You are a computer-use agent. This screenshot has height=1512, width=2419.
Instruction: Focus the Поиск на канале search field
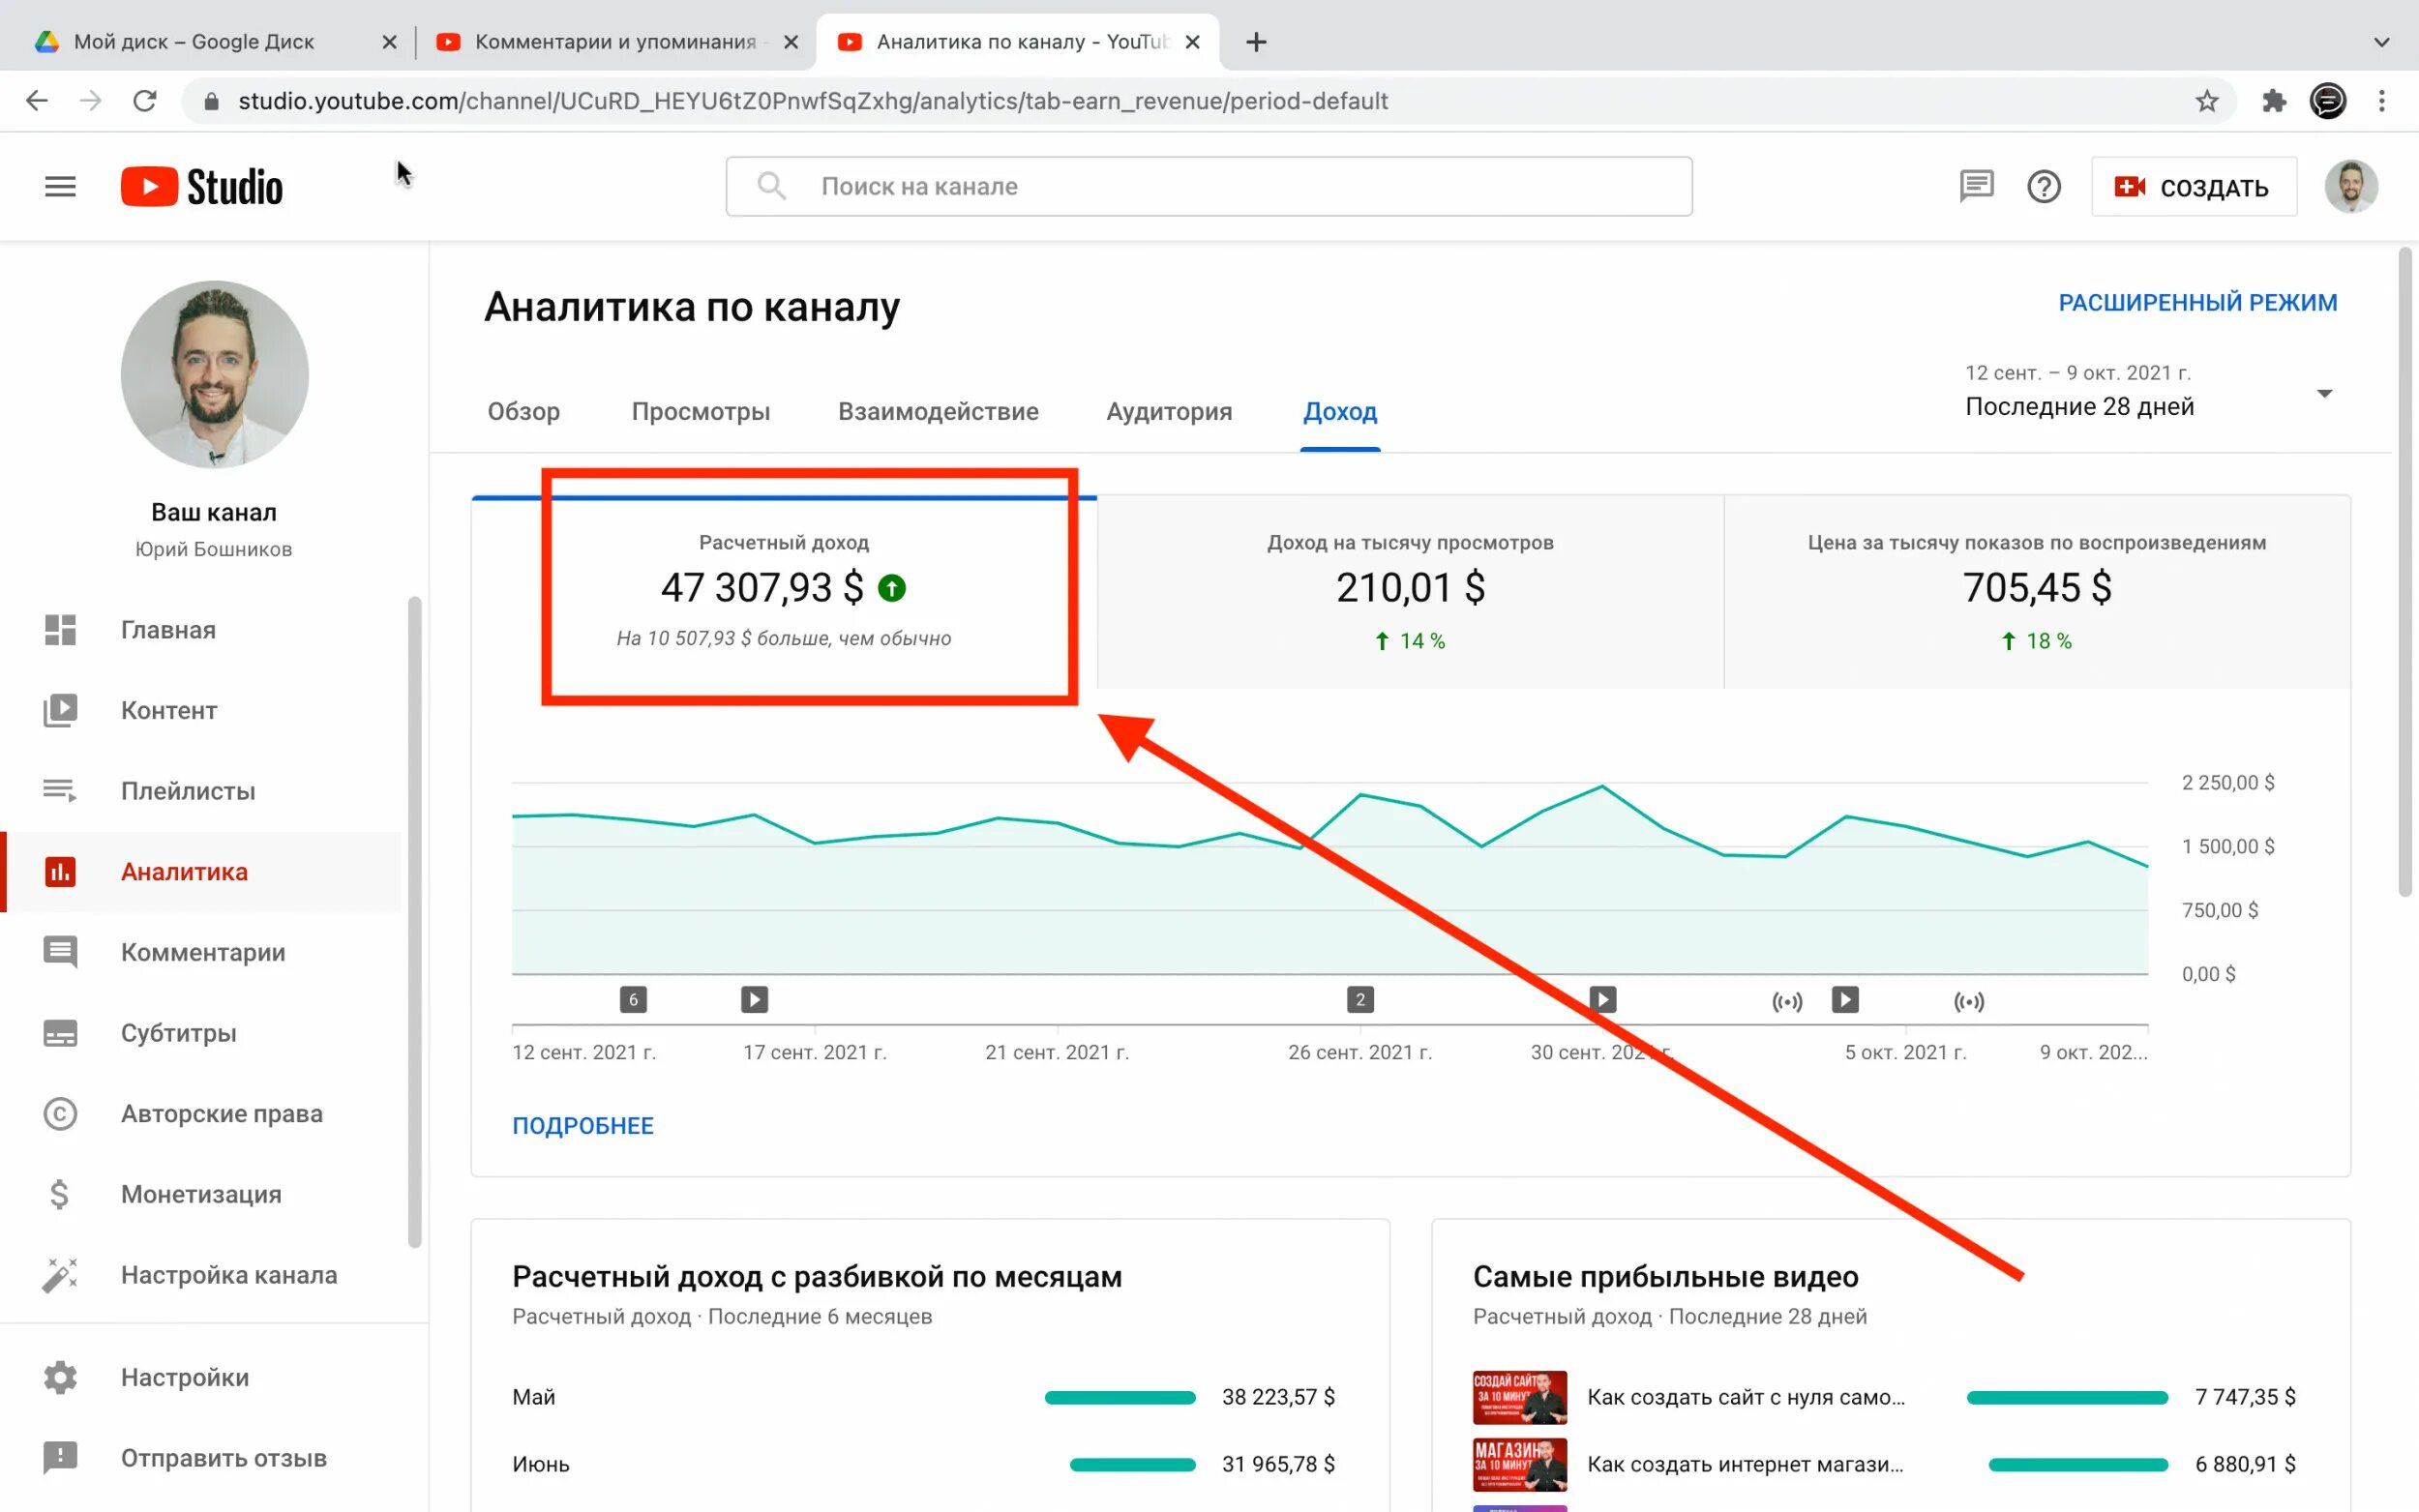1209,187
